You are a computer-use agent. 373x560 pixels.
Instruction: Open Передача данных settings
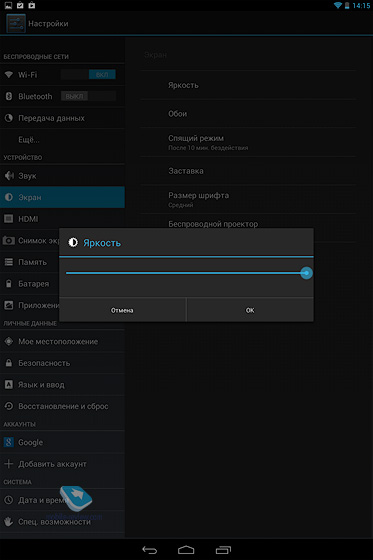click(62, 118)
